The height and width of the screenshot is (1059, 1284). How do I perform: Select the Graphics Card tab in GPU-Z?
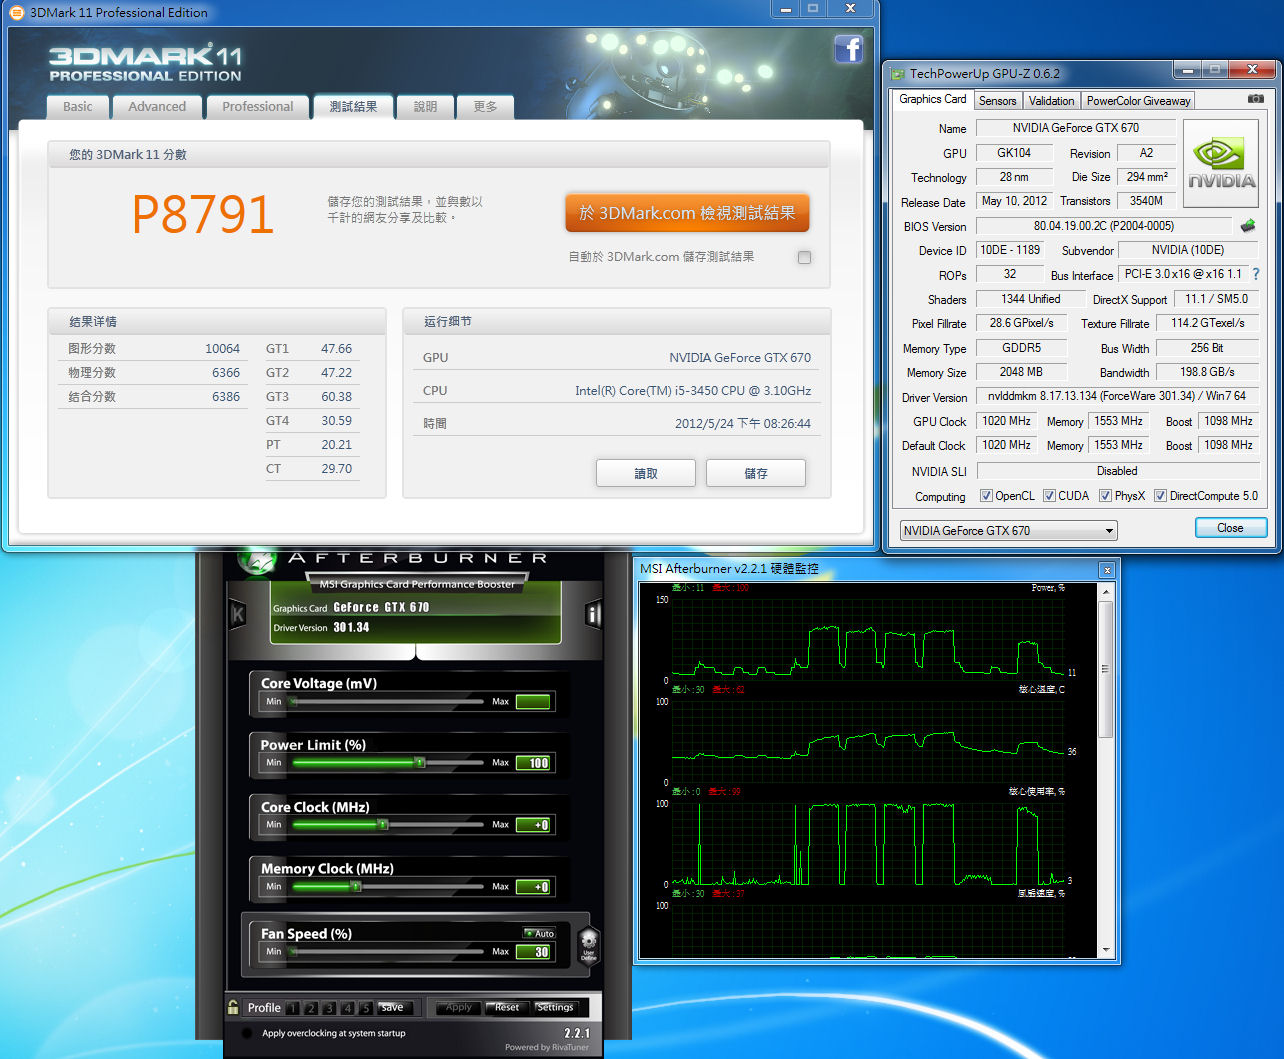(932, 99)
